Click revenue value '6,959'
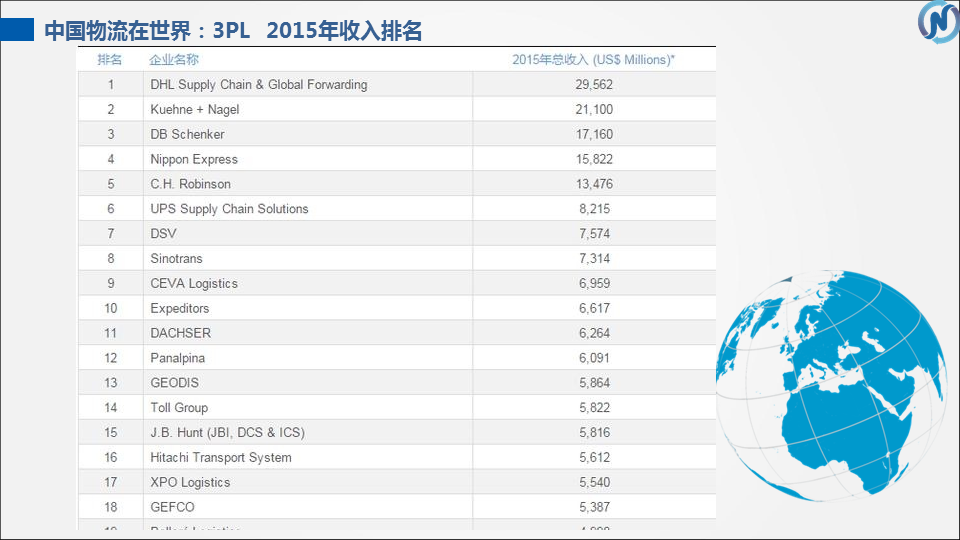Screen dimensions: 960x540 [594, 283]
